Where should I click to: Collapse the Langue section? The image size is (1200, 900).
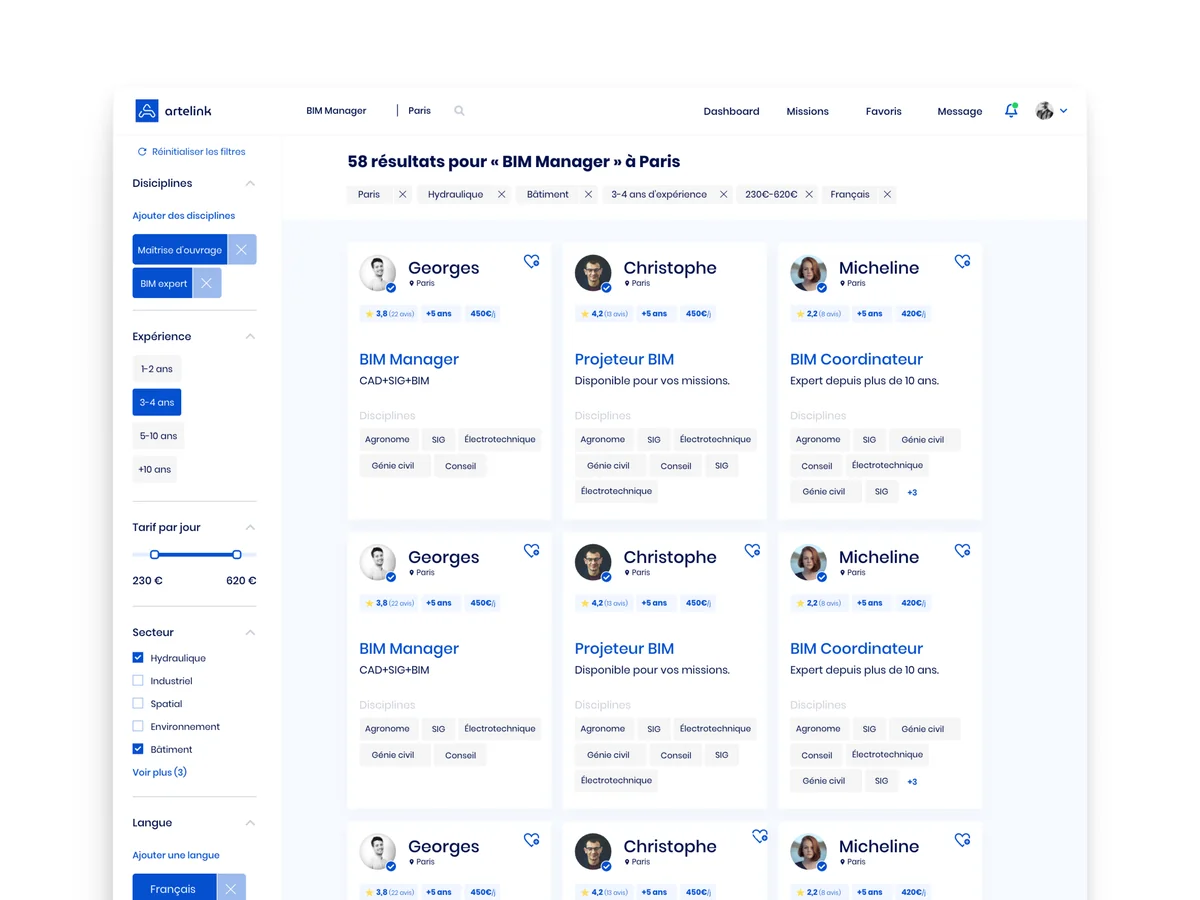click(x=250, y=823)
